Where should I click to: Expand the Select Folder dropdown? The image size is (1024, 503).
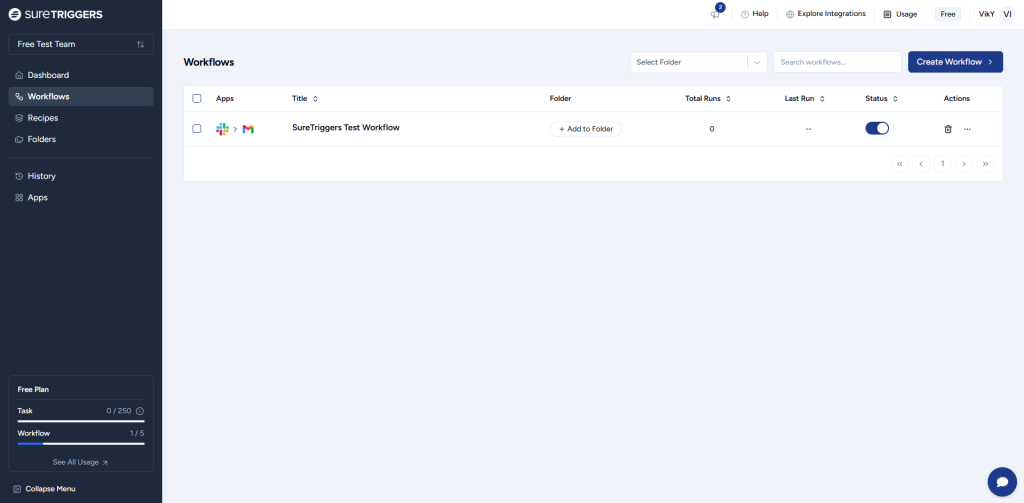(x=698, y=62)
